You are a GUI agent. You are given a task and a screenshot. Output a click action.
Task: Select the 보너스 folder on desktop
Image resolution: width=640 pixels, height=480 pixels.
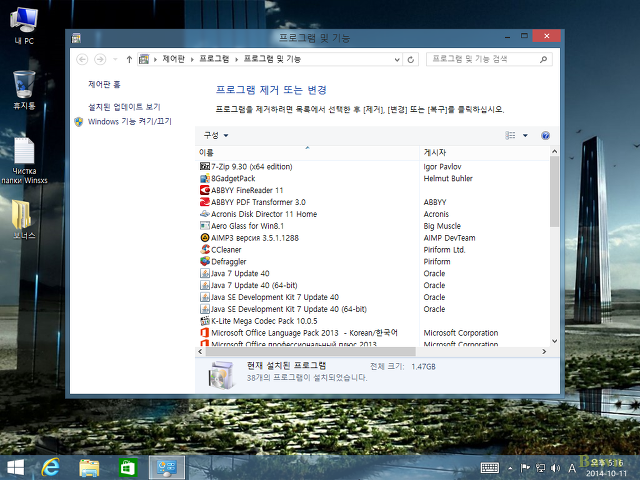tap(24, 219)
